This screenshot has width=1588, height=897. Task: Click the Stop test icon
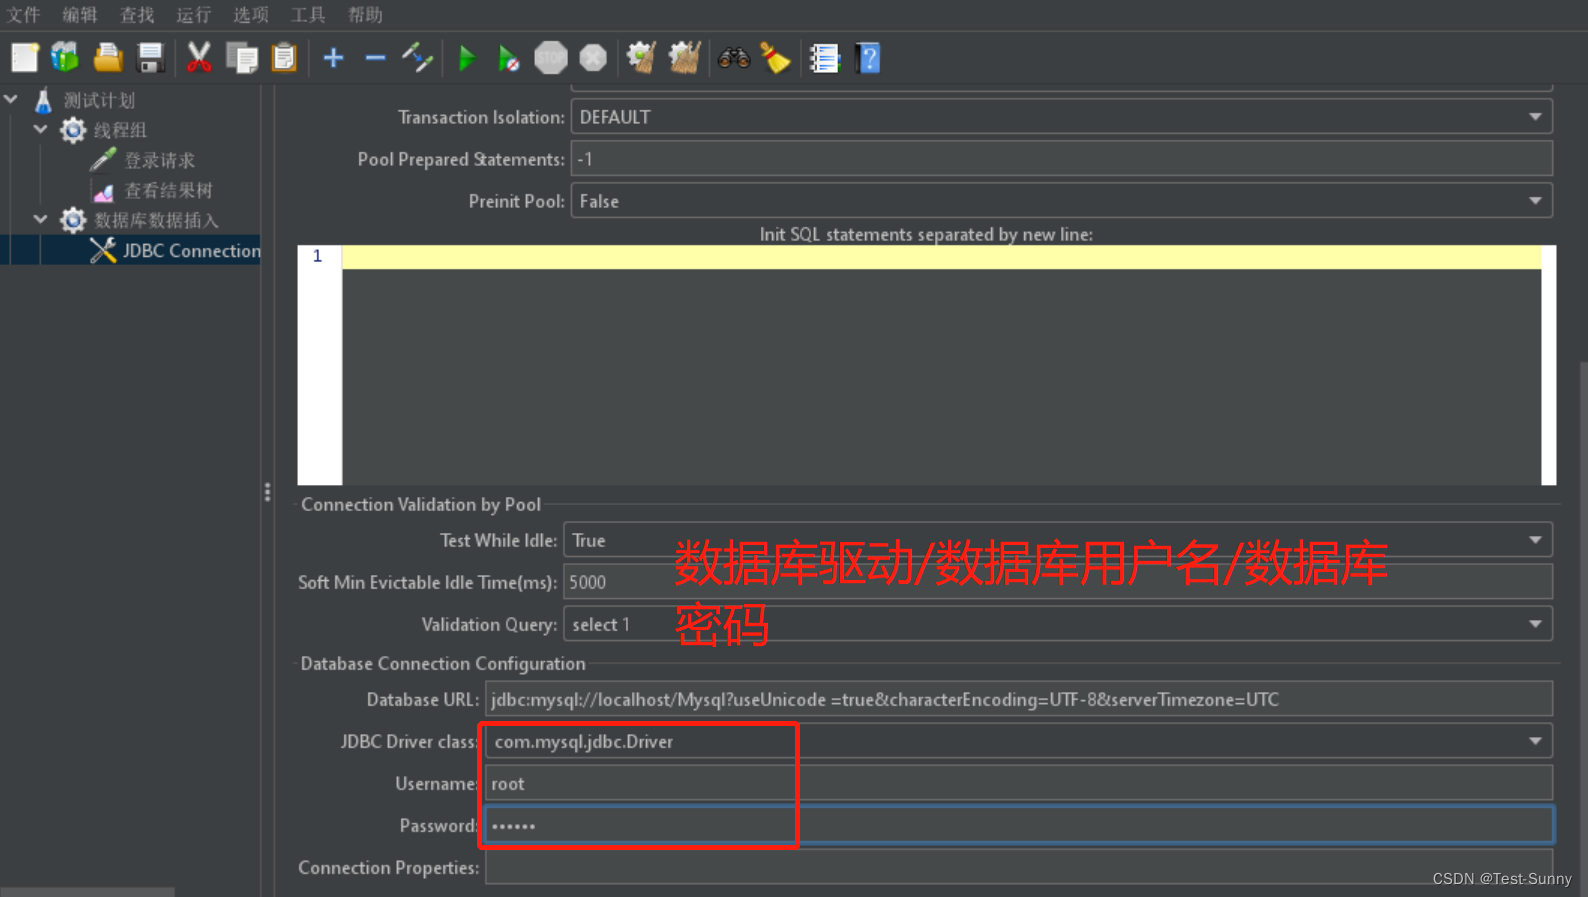click(x=551, y=58)
